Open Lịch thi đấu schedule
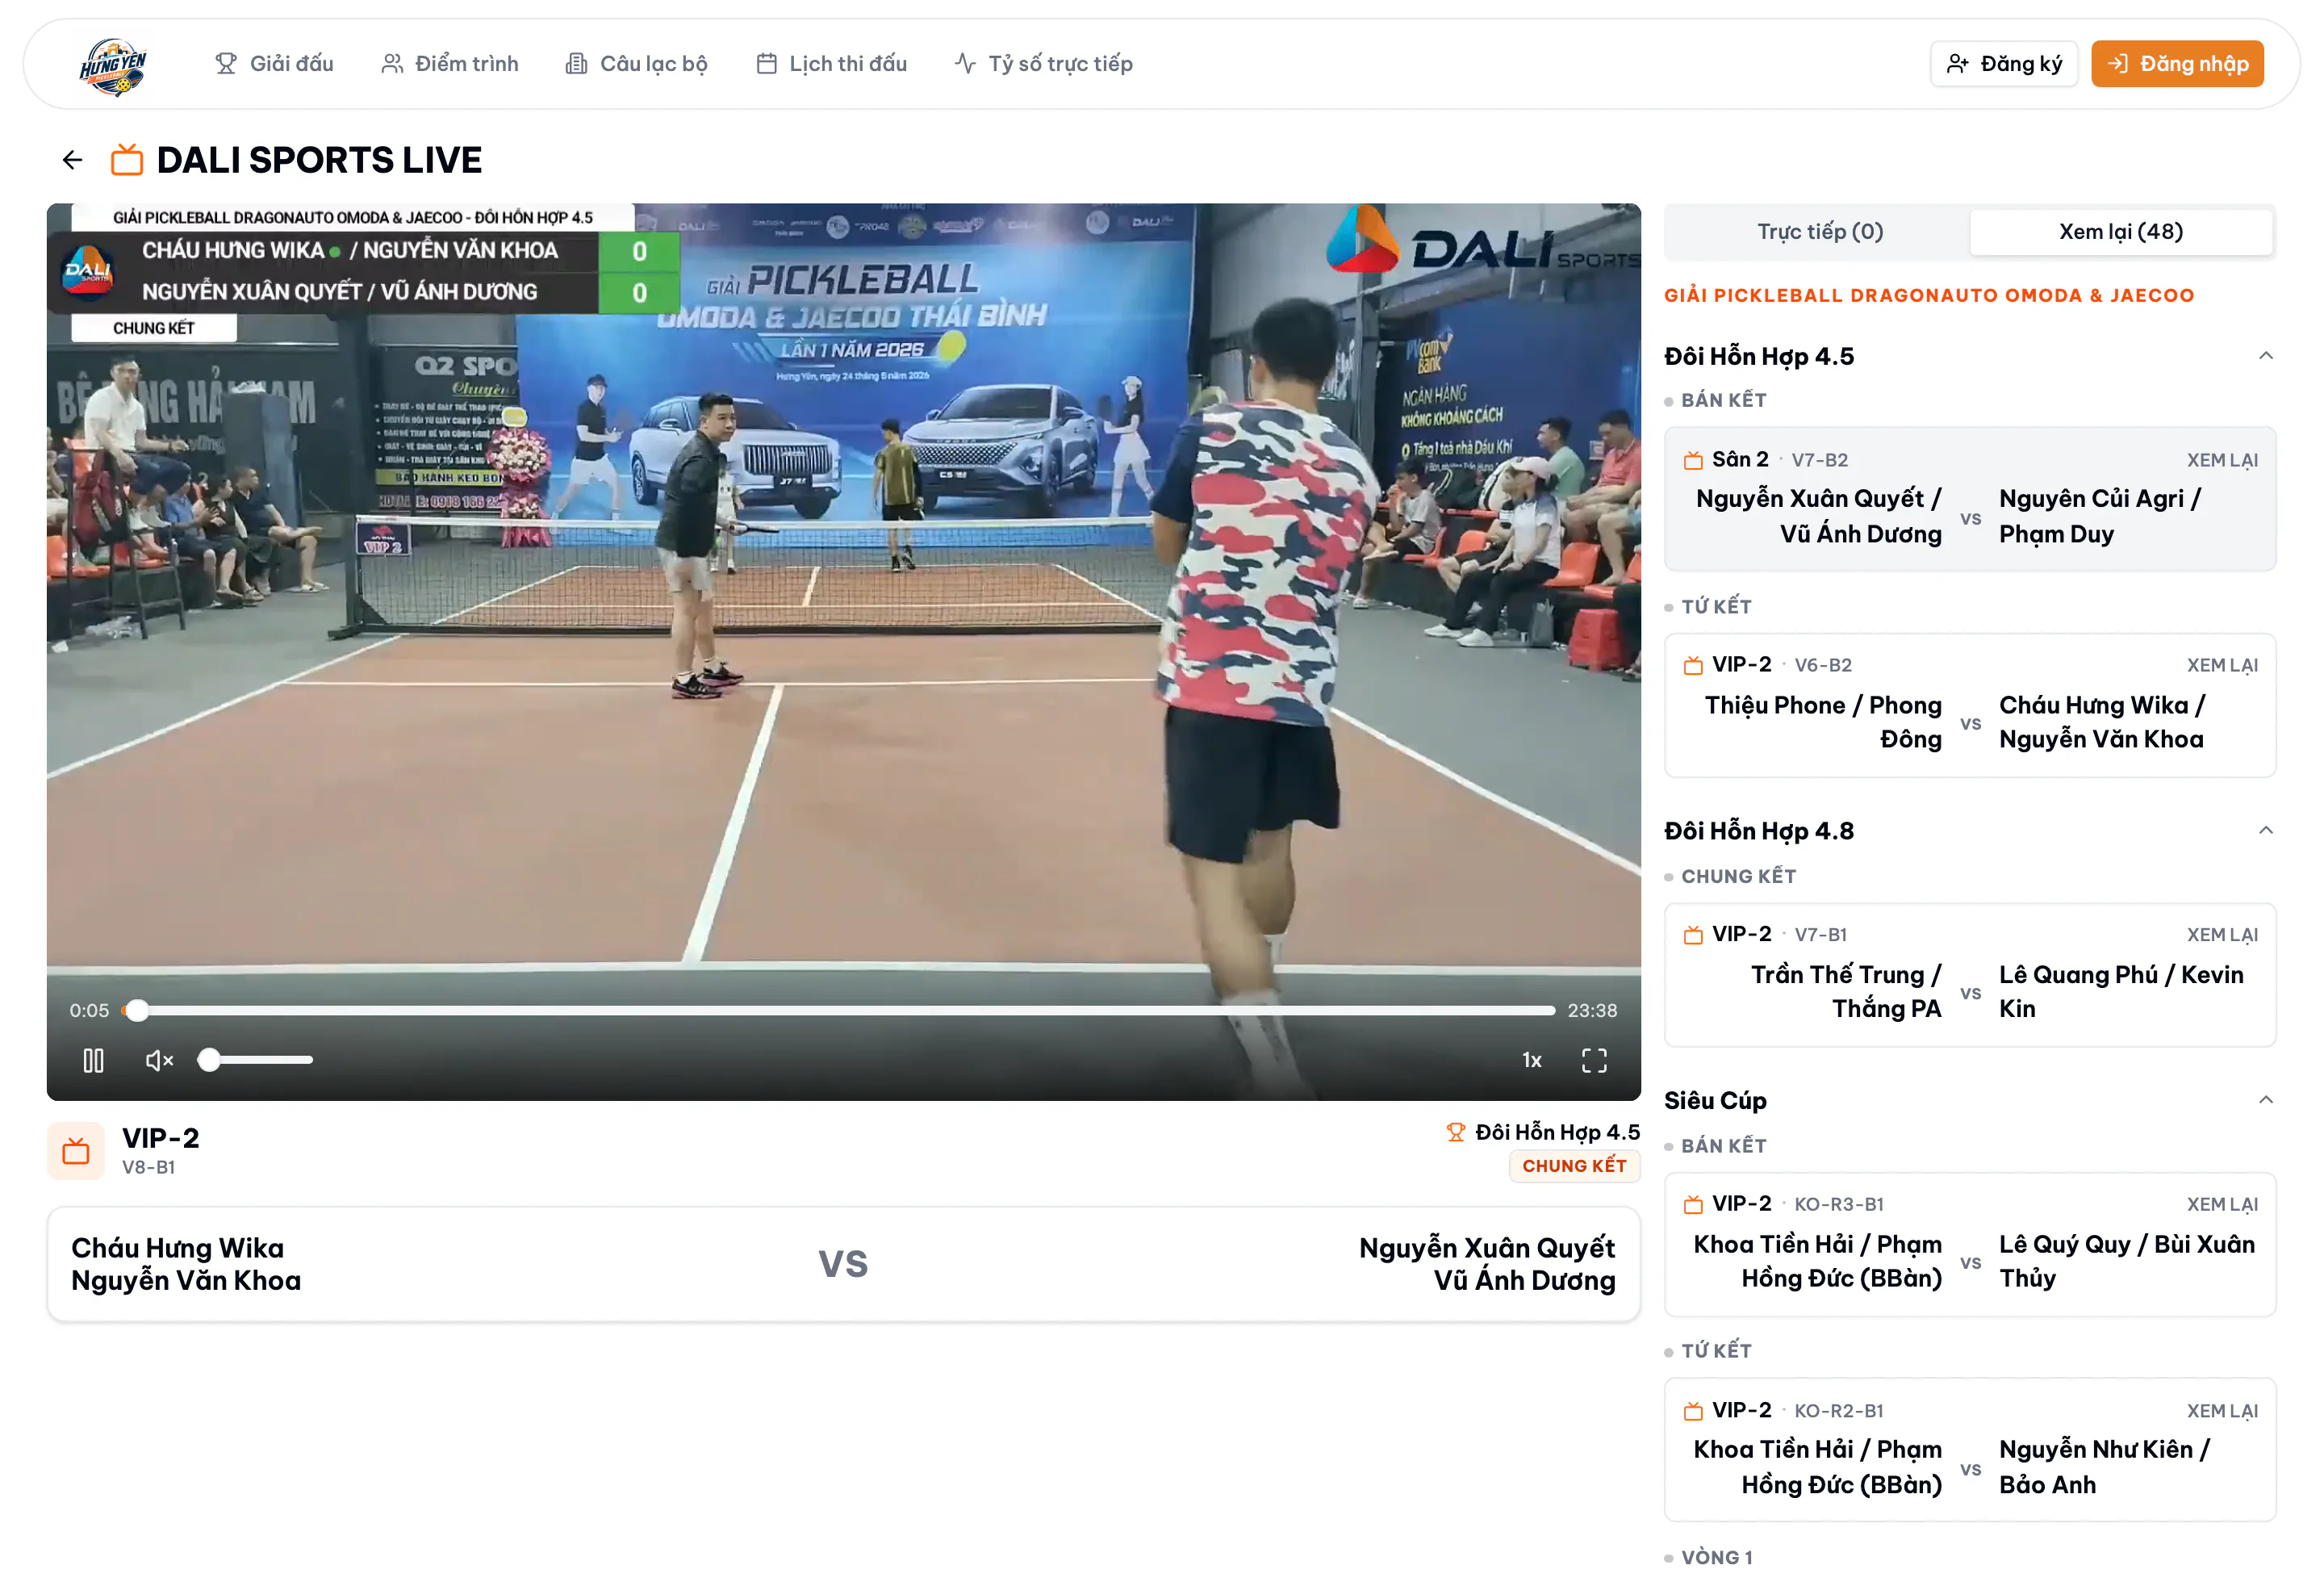This screenshot has height=1582, width=2324. click(x=831, y=64)
